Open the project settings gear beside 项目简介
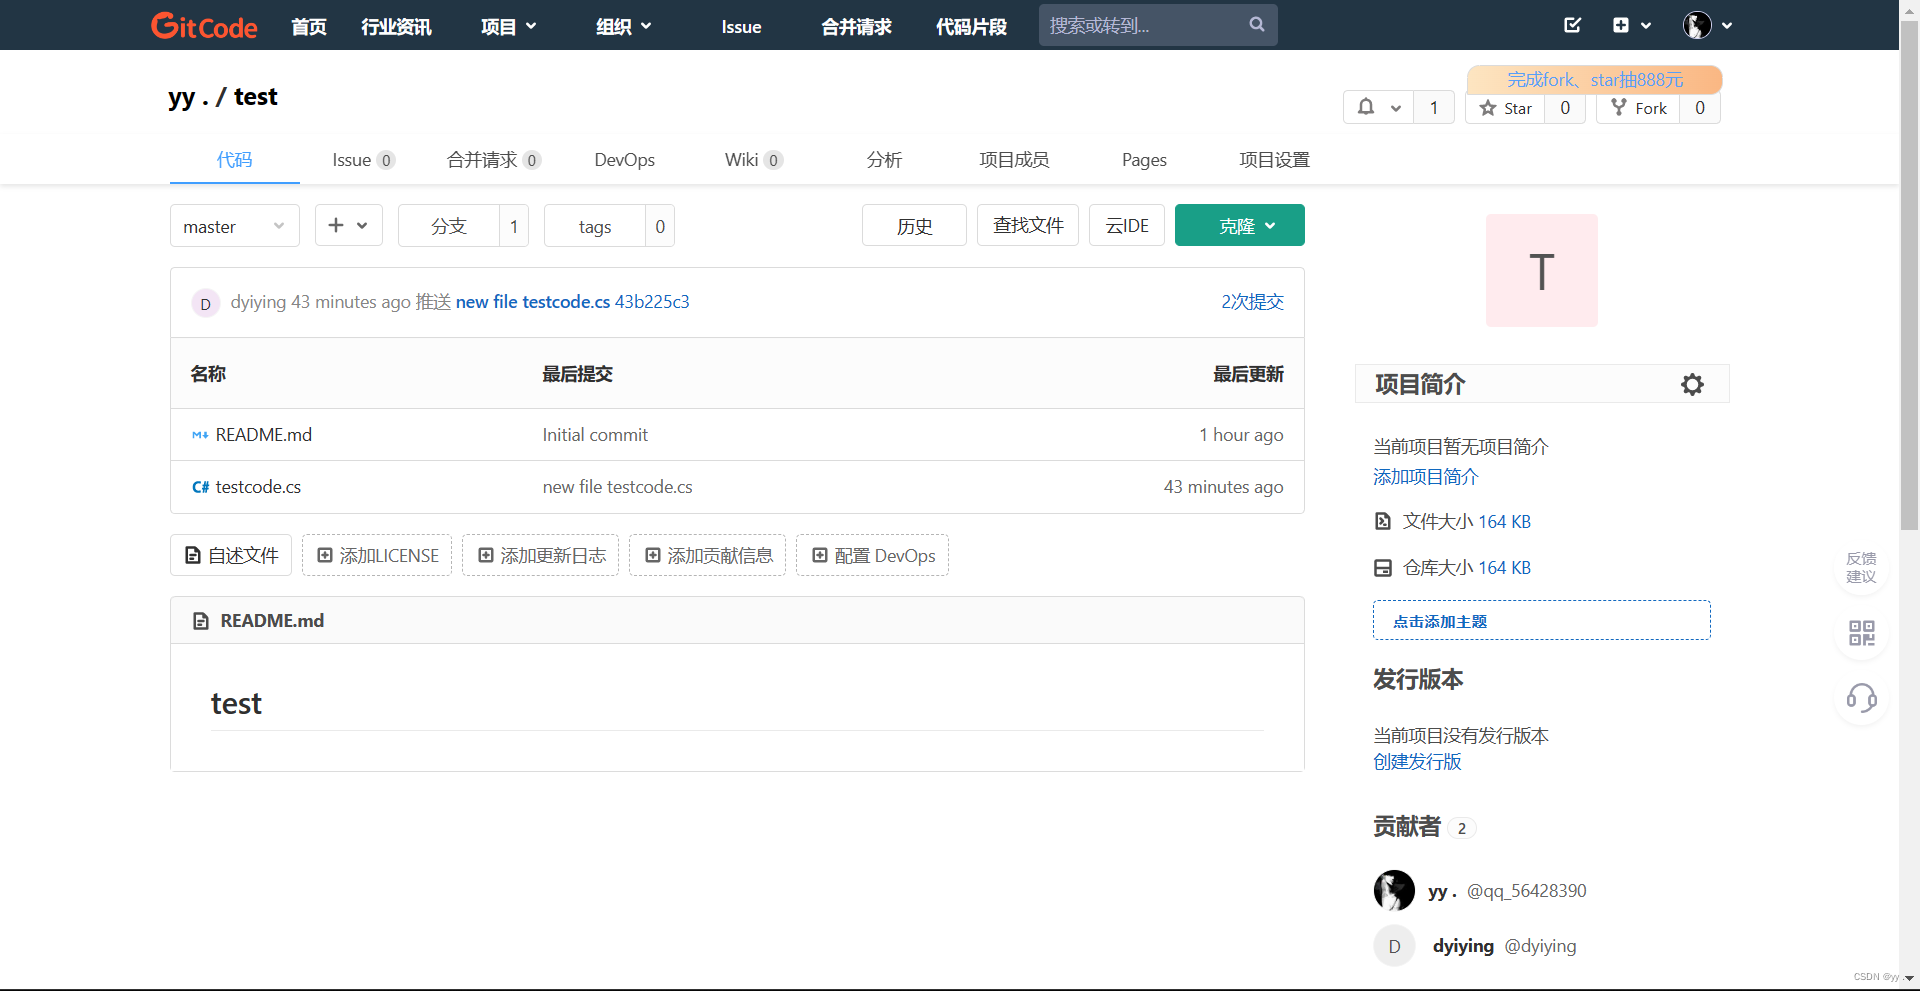The height and width of the screenshot is (991, 1920). (1692, 383)
